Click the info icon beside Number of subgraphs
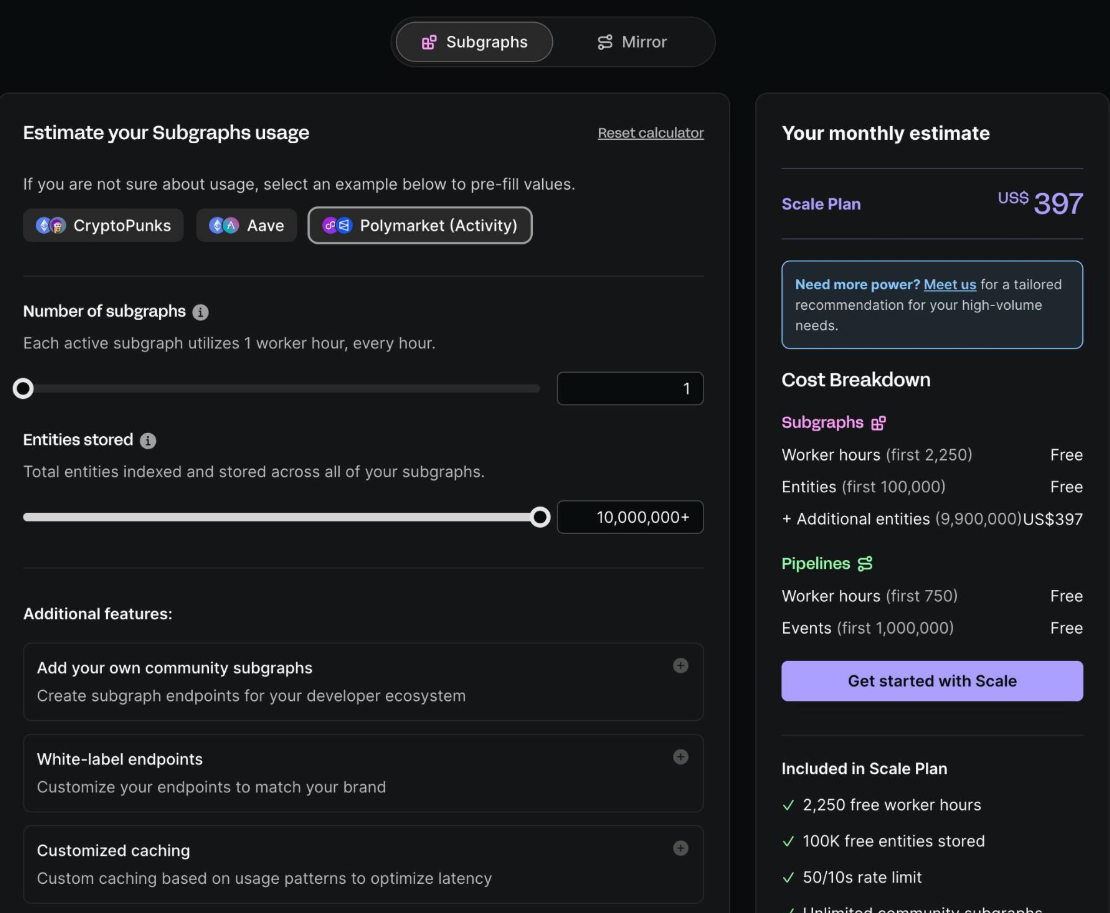Viewport: 1110px width, 913px height. (200, 312)
